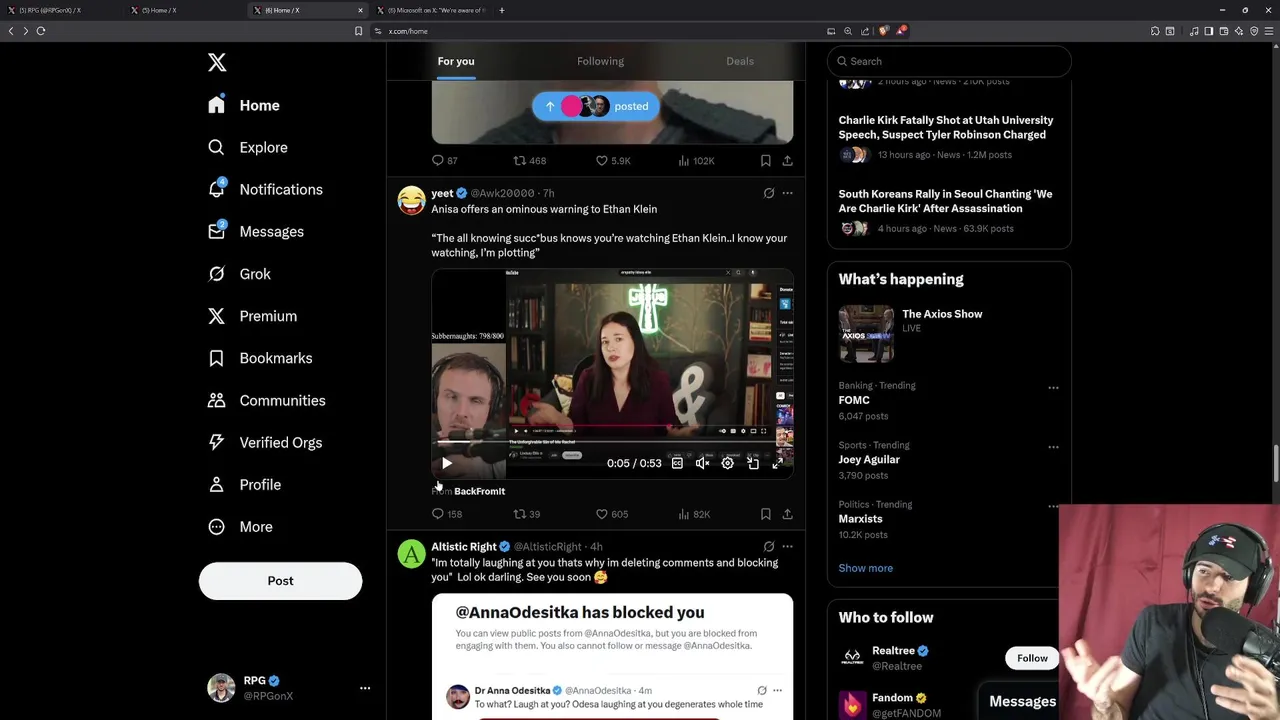Bookmark yeet's post about Ethan Klein
Viewport: 1280px width, 720px height.
pos(765,514)
